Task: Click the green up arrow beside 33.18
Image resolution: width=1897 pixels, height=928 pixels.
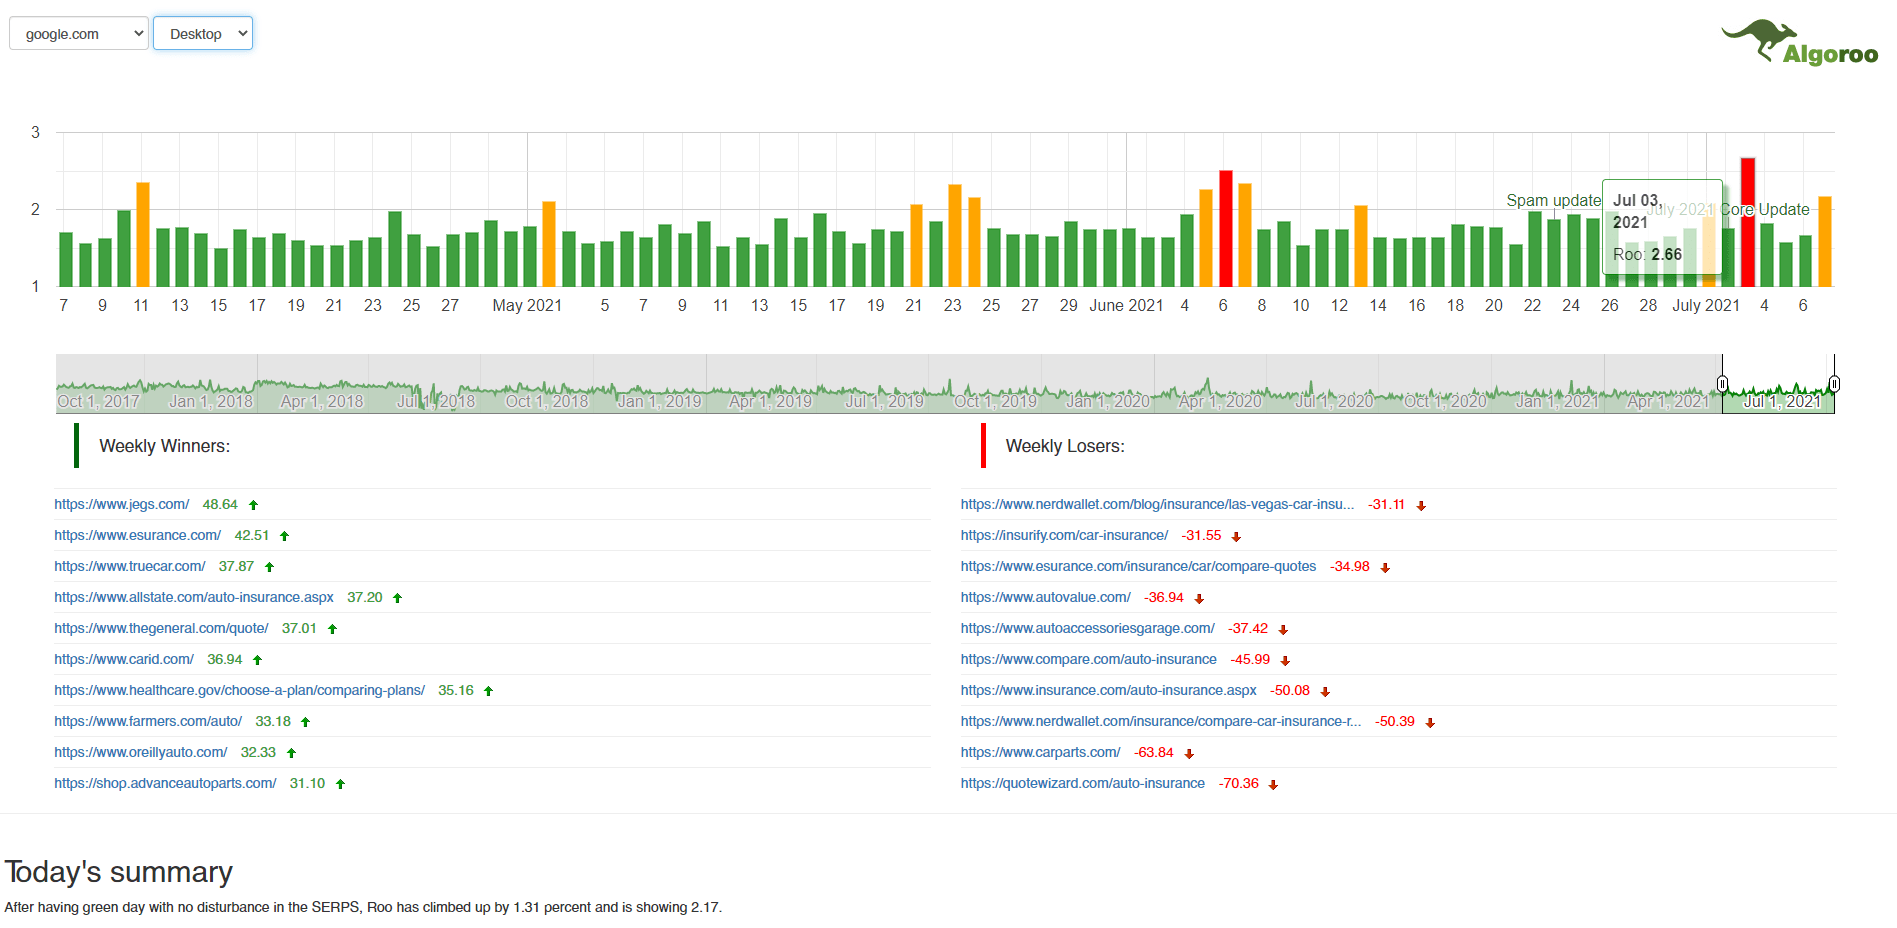Action: pos(306,722)
